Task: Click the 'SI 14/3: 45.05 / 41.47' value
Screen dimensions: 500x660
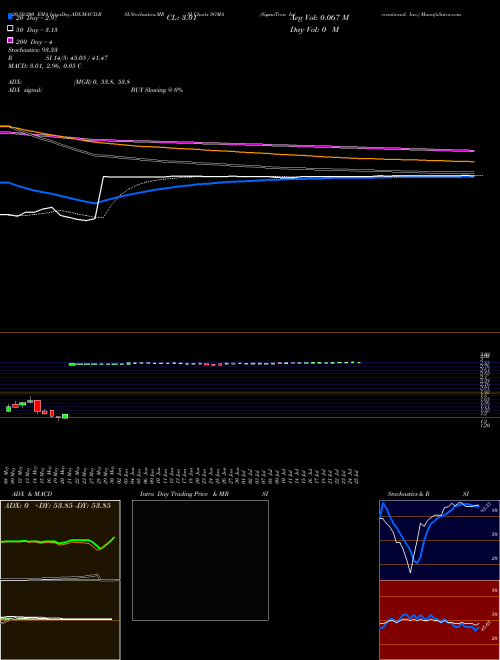Action: (77, 58)
